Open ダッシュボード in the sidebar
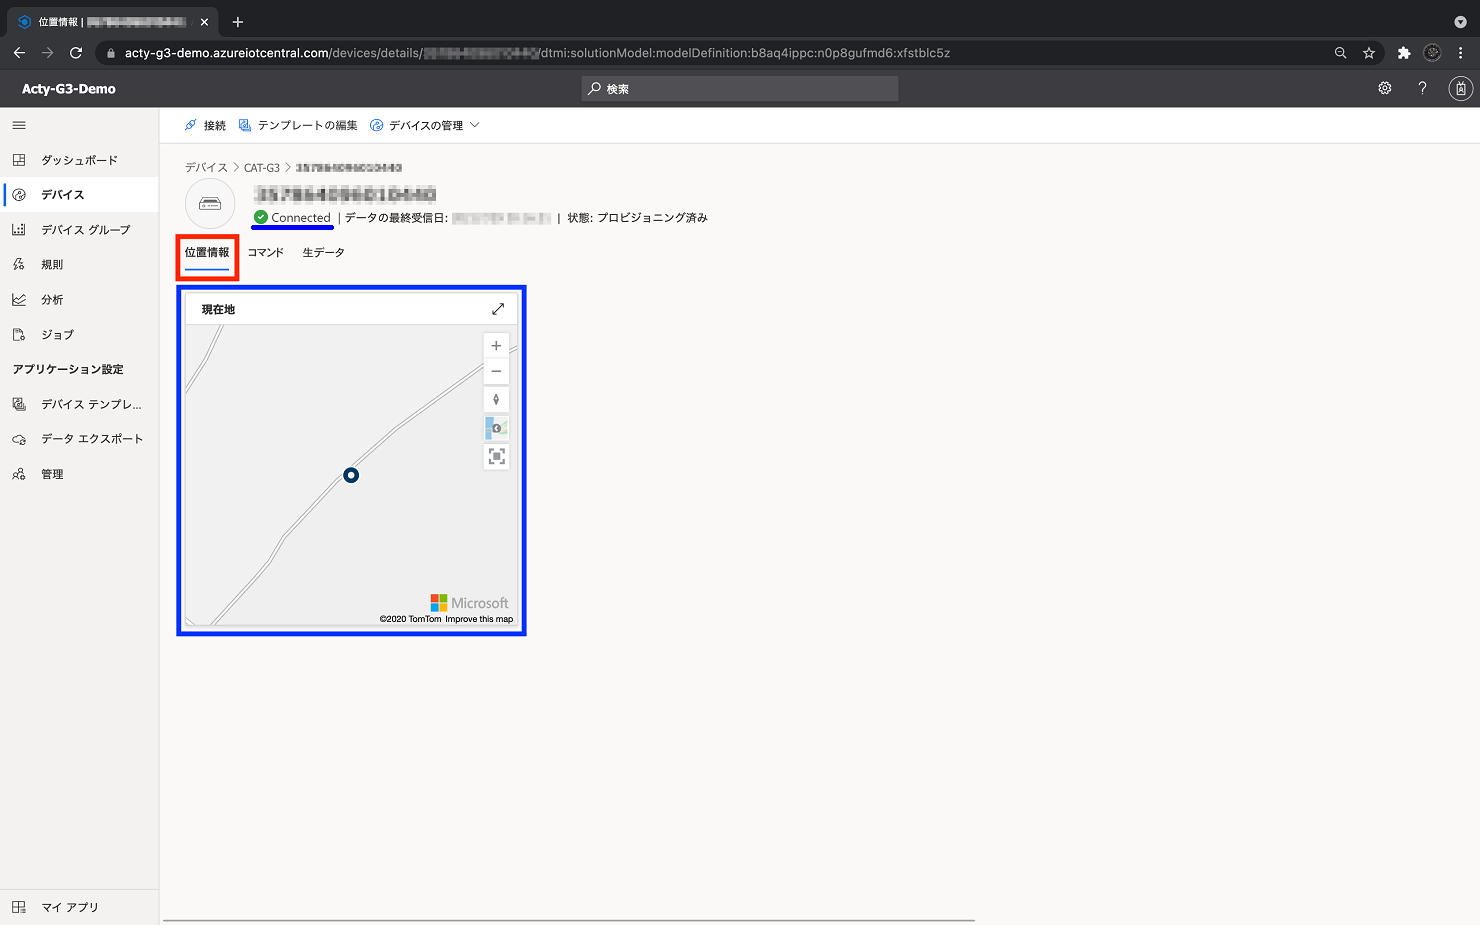This screenshot has height=925, width=1480. tap(79, 160)
